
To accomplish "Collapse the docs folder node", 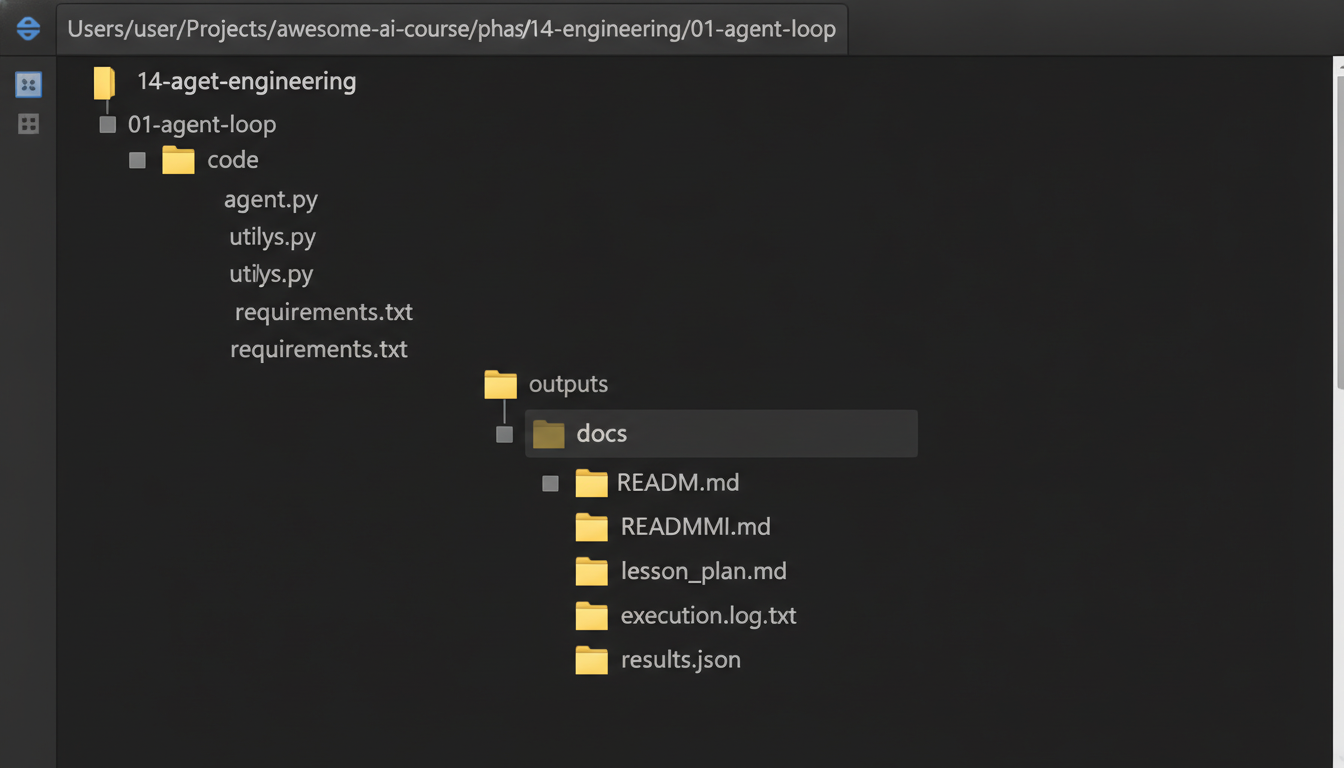I will tap(505, 434).
